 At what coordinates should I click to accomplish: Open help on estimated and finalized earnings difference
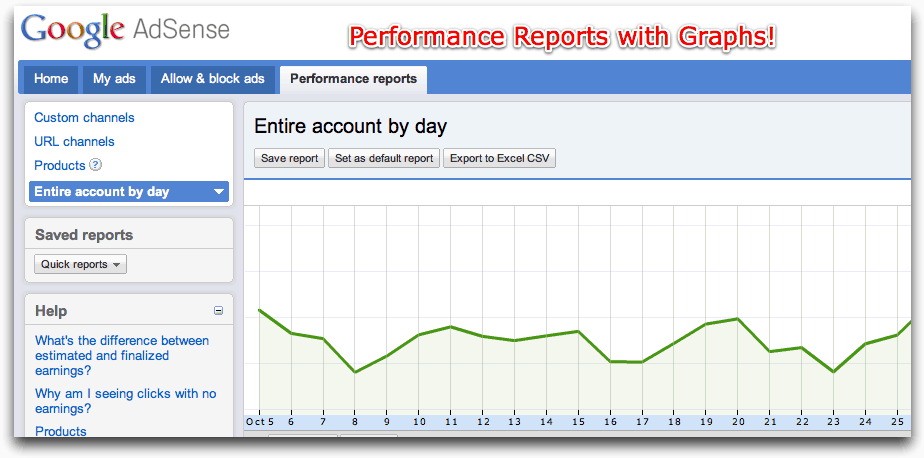pyautogui.click(x=122, y=355)
